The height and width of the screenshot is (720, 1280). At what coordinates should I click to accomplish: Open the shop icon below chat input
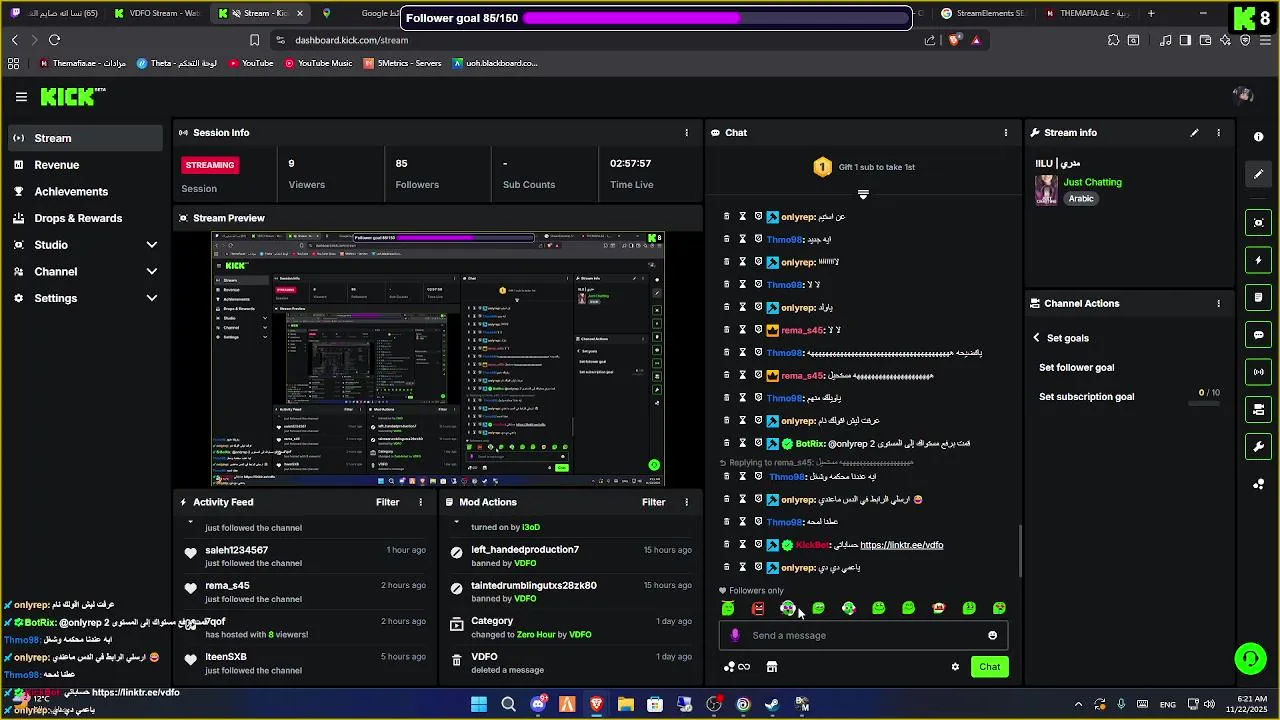click(x=771, y=667)
